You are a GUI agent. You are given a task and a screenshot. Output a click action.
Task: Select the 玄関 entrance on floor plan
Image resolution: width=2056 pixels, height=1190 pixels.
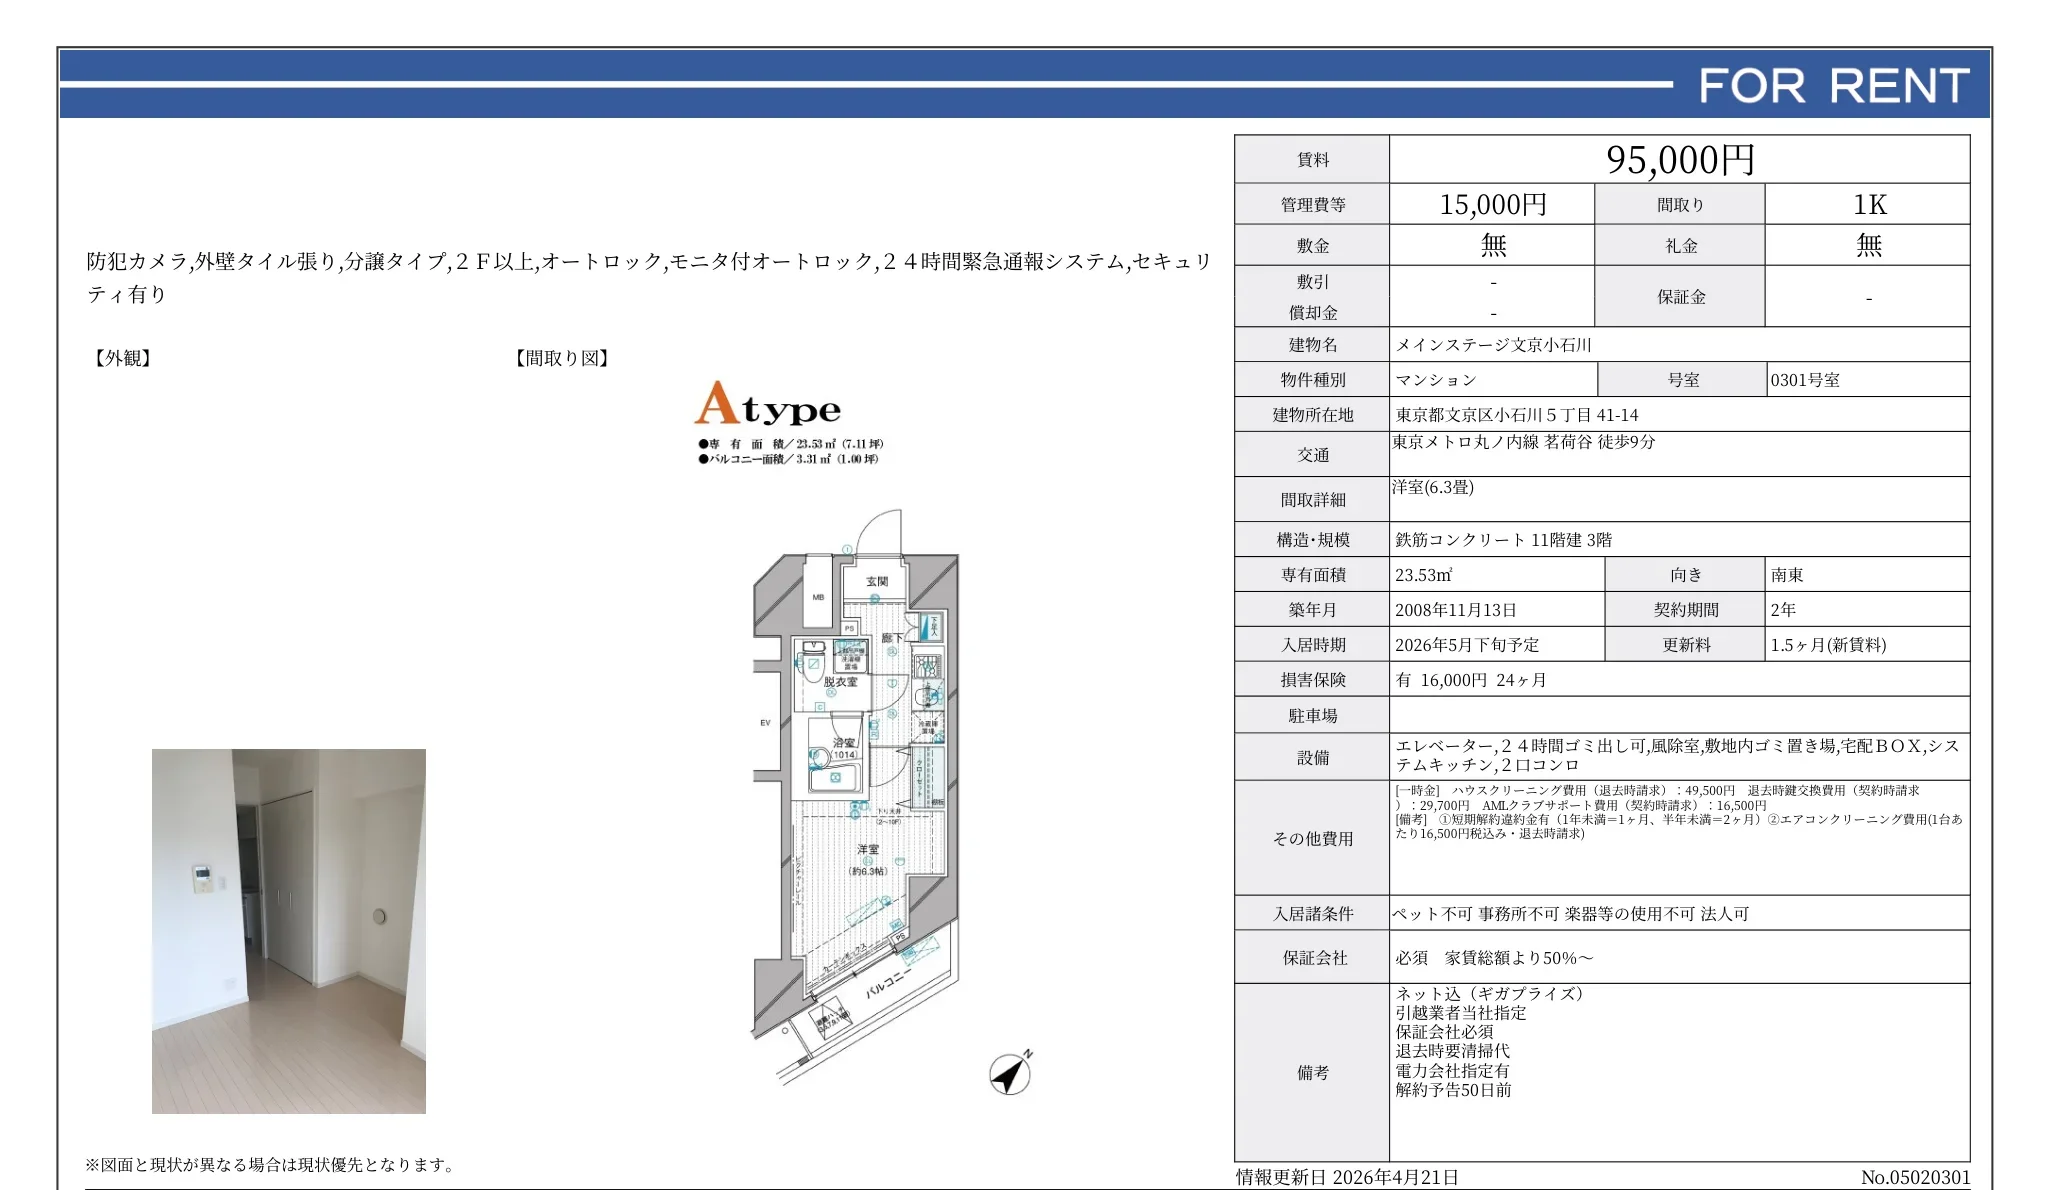coord(877,582)
